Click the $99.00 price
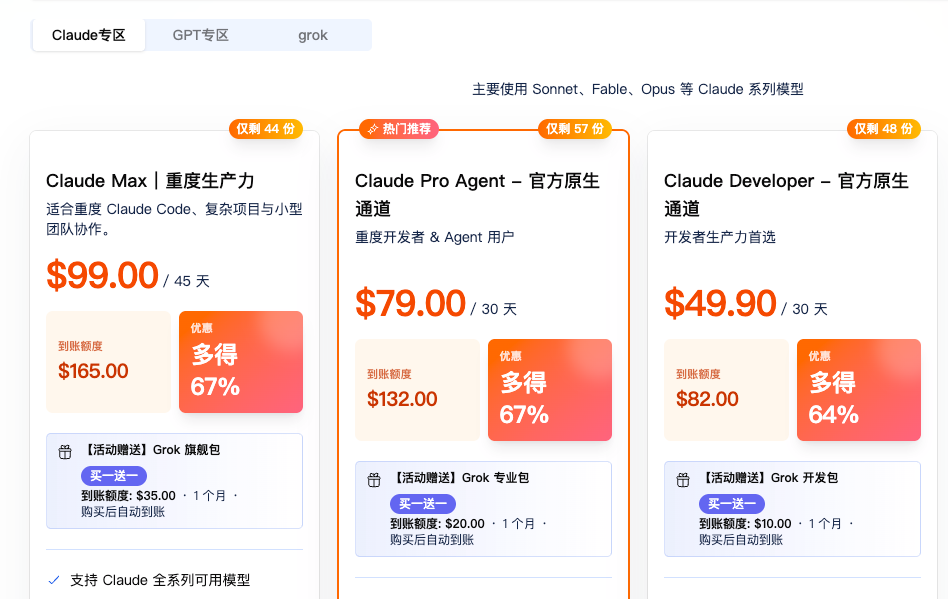This screenshot has width=948, height=599. (x=102, y=276)
